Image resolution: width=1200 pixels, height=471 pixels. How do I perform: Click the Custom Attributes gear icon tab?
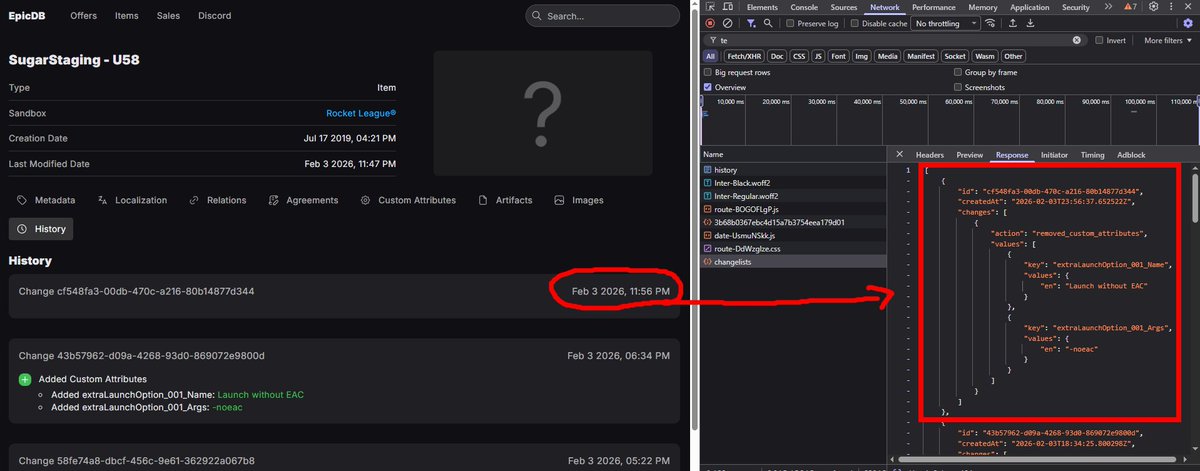[x=365, y=200]
